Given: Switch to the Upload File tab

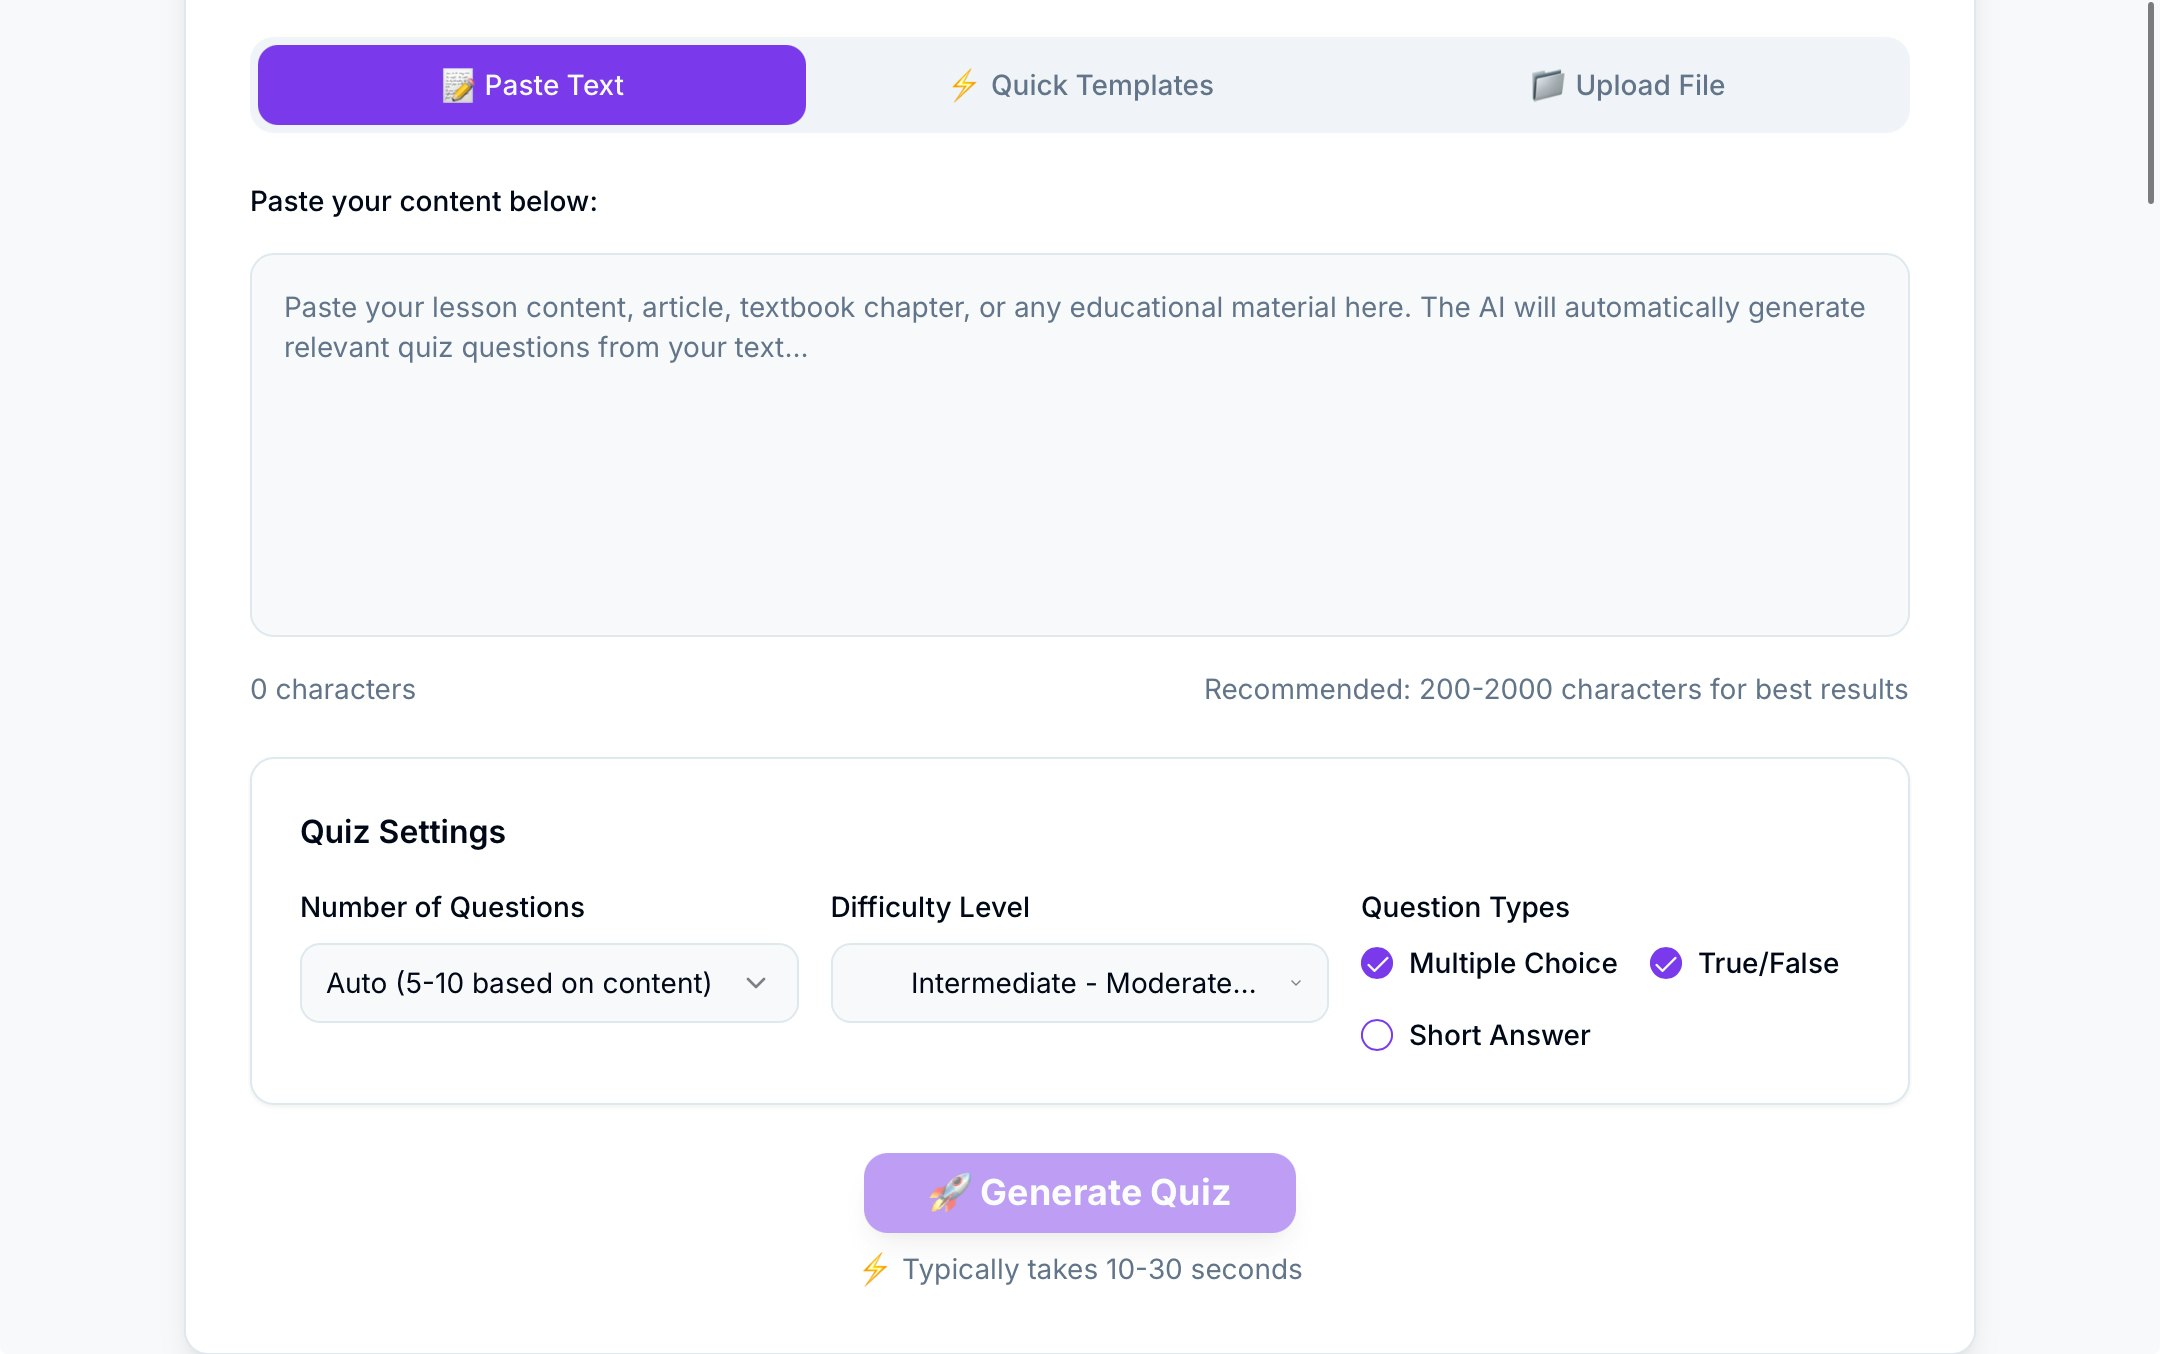Looking at the screenshot, I should coord(1630,86).
